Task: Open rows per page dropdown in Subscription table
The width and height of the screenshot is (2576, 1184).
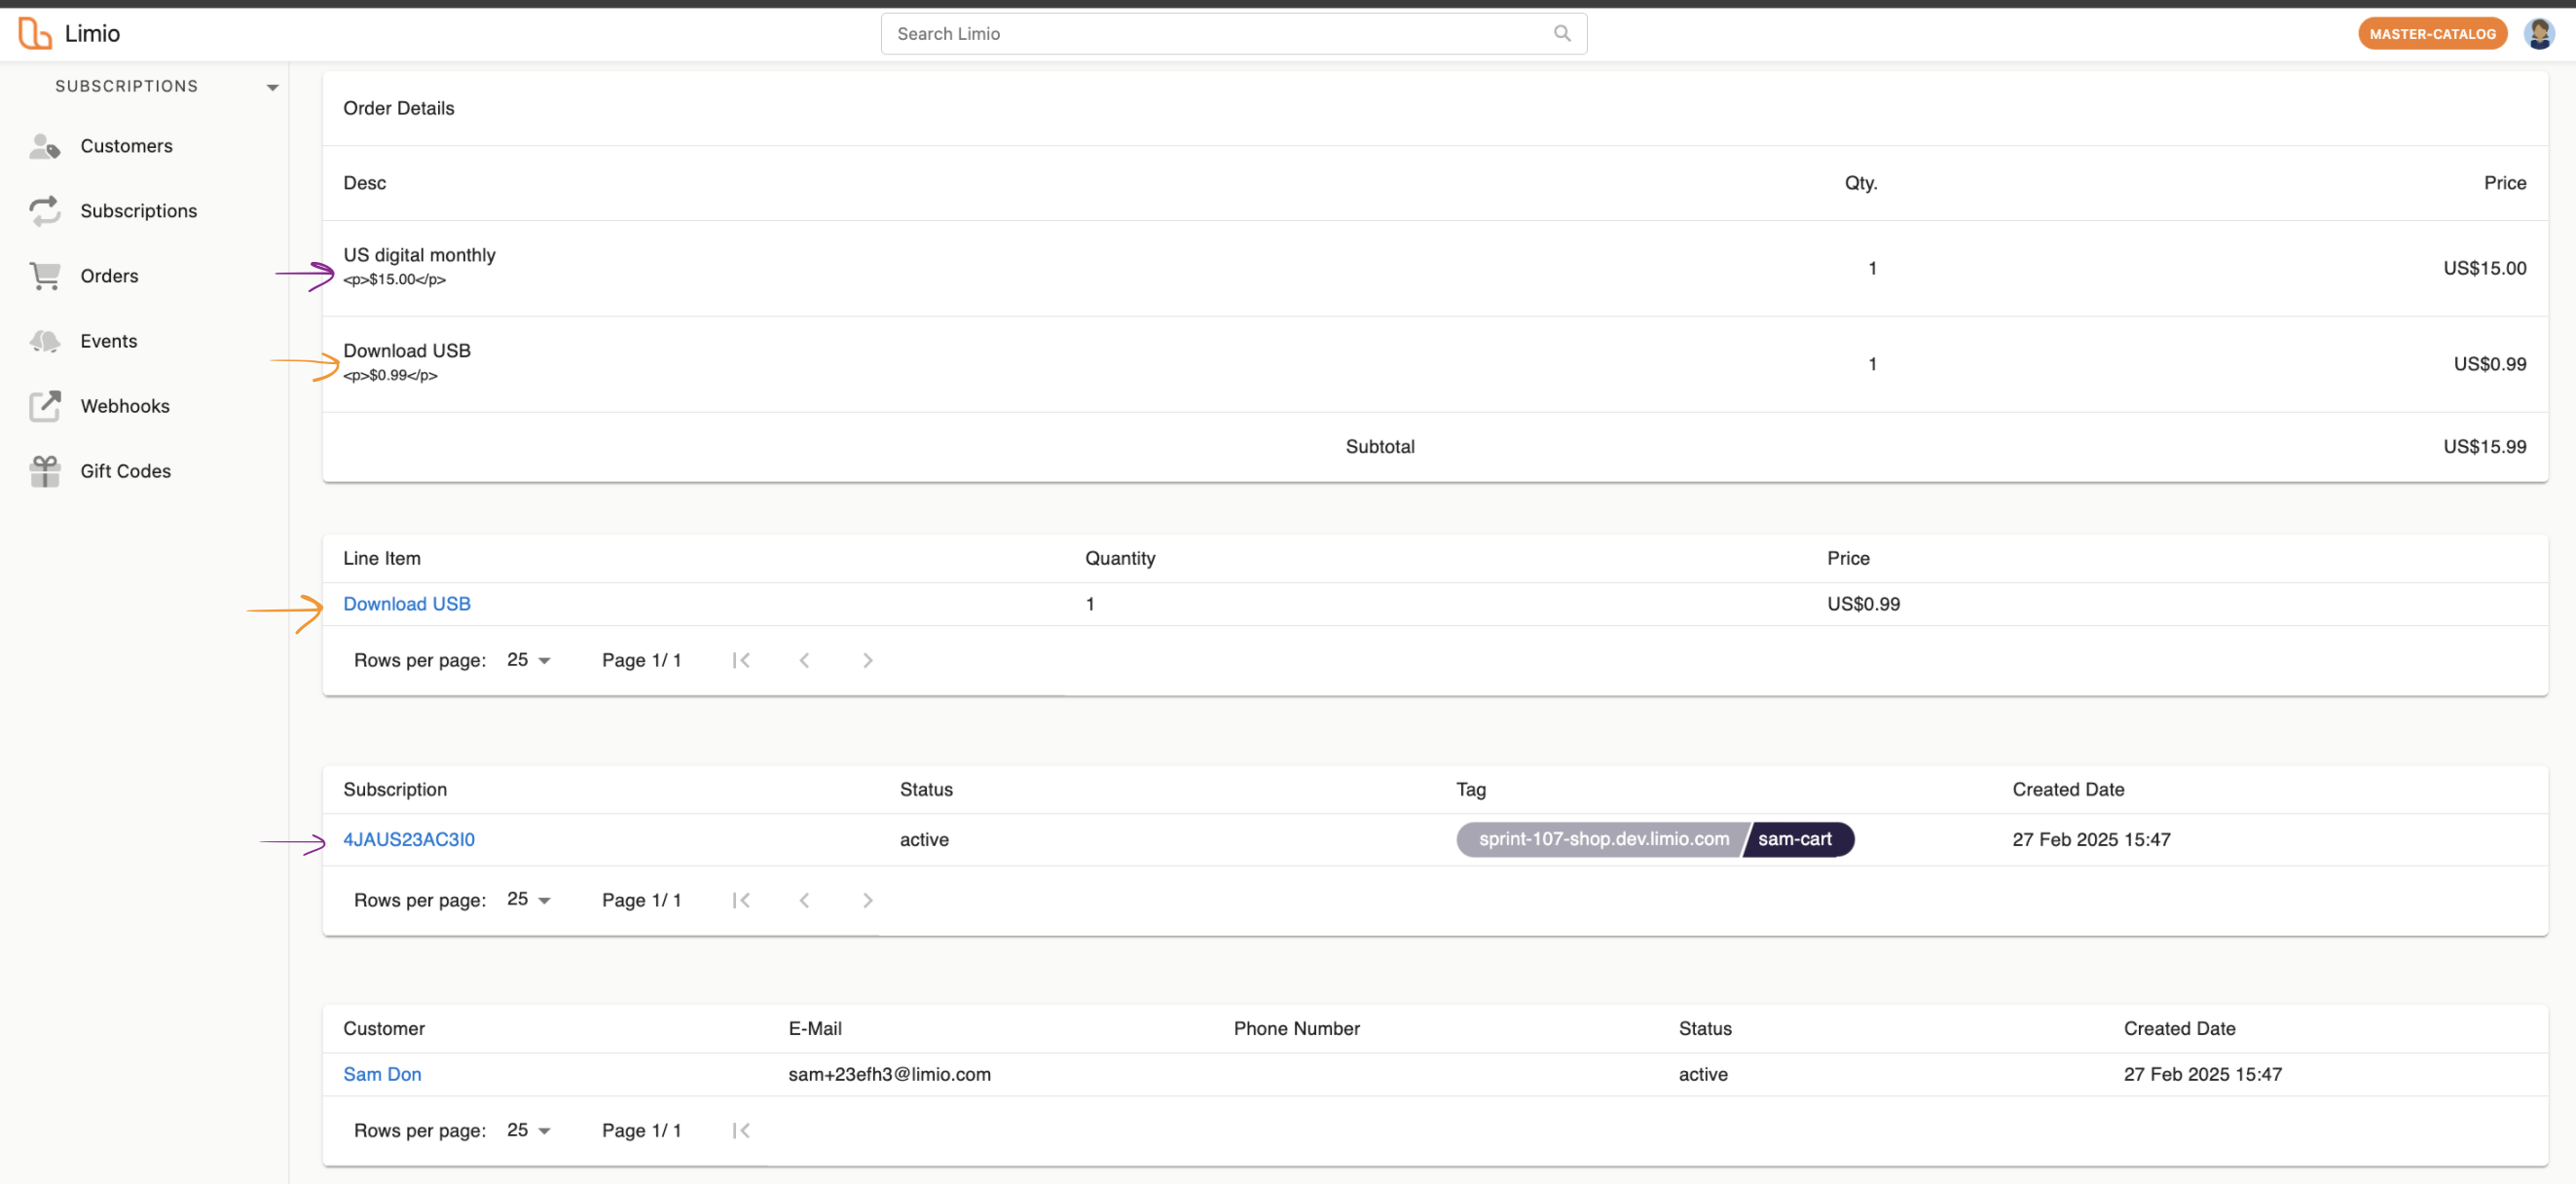Action: point(529,900)
